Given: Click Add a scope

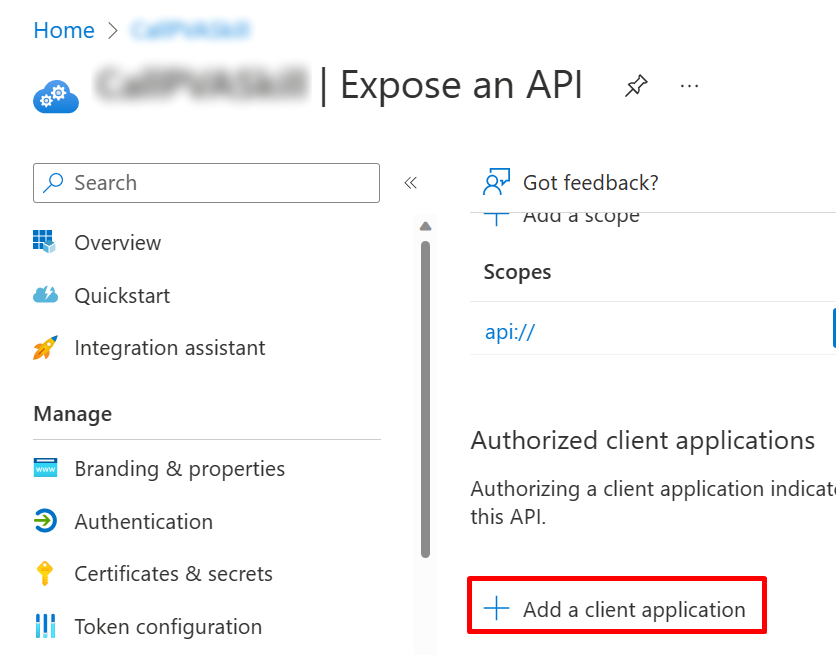Looking at the screenshot, I should point(580,214).
